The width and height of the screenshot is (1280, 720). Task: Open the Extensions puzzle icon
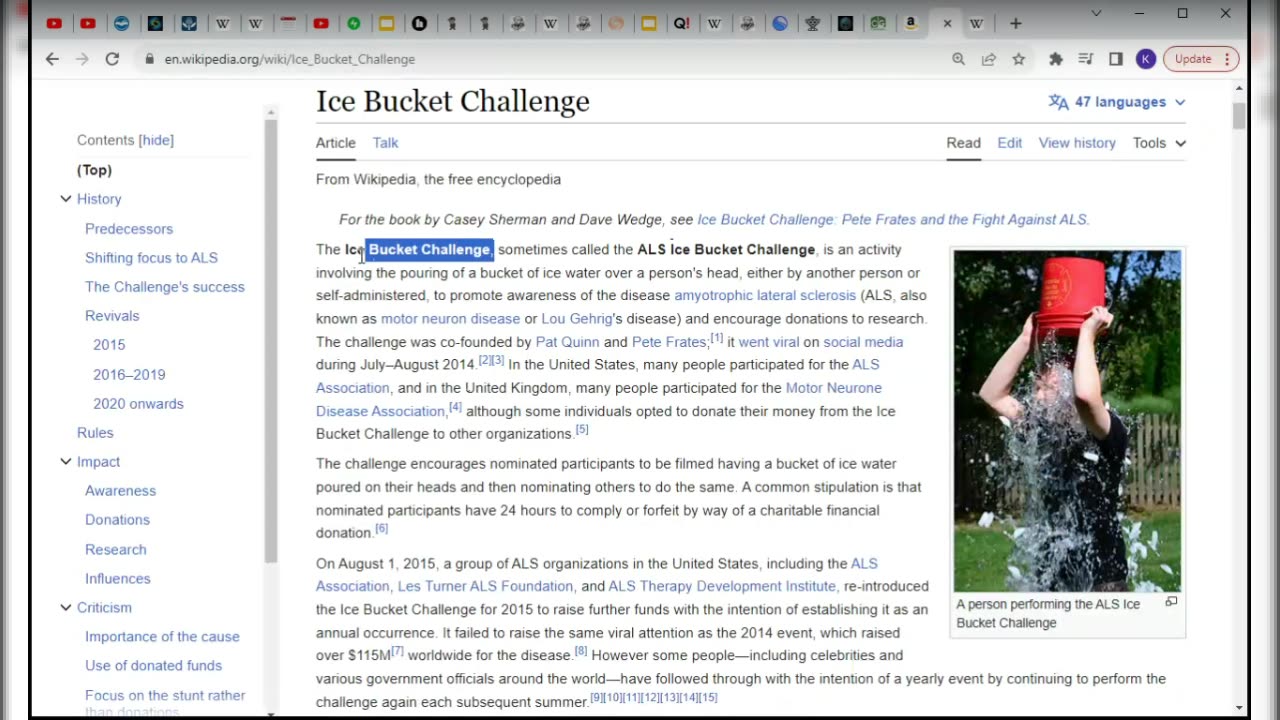click(1055, 59)
